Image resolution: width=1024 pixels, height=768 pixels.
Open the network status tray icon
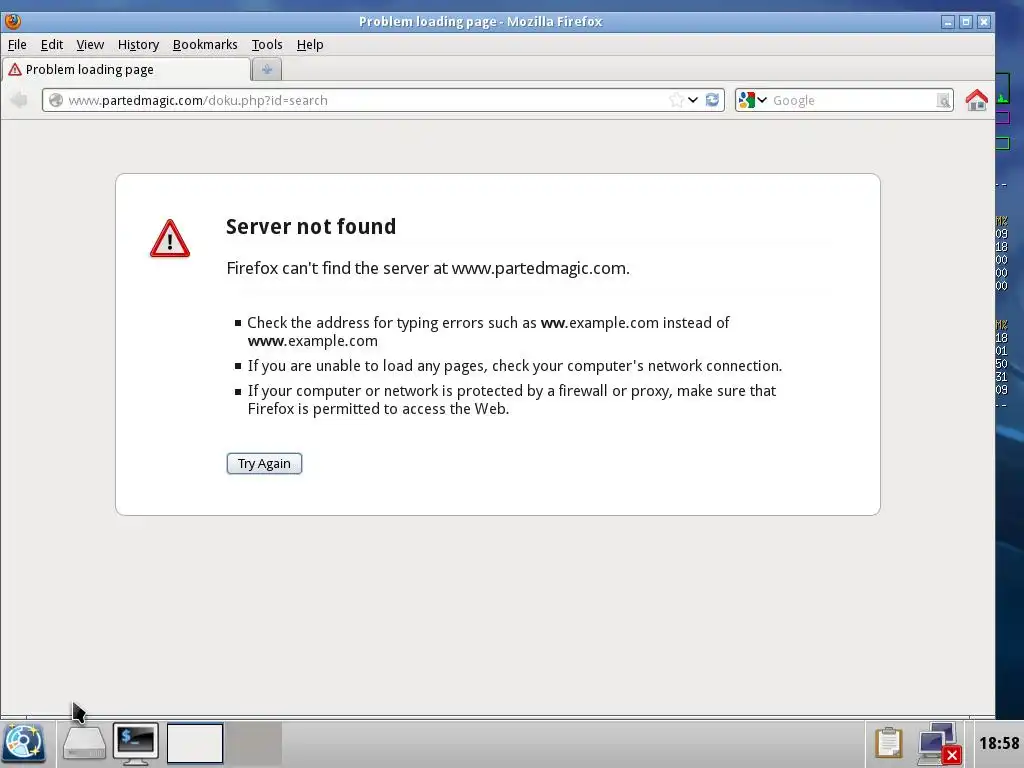[x=938, y=743]
